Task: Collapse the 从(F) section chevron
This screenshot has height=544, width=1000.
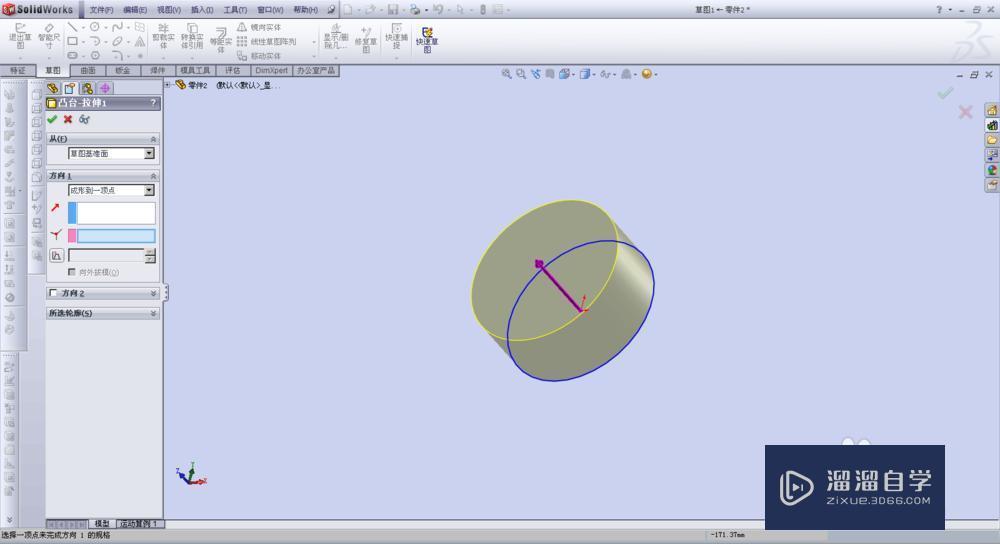Action: point(153,138)
